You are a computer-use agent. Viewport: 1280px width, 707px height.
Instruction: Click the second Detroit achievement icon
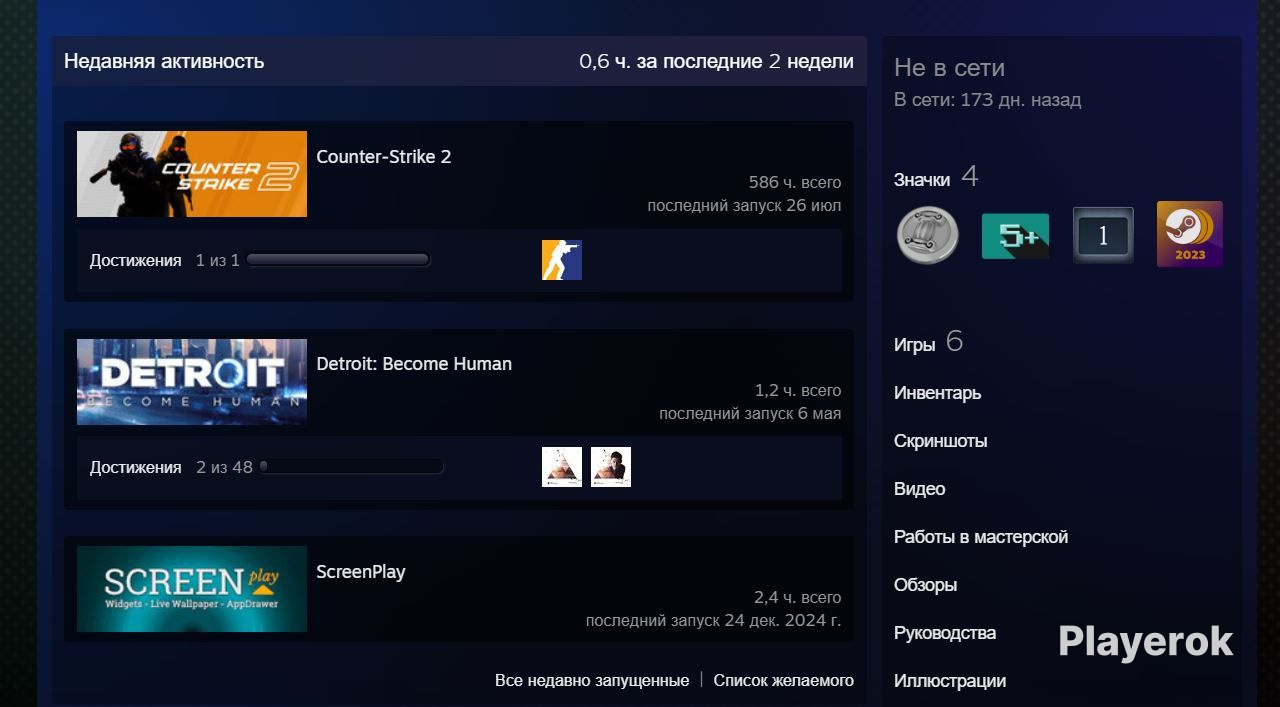[x=611, y=467]
